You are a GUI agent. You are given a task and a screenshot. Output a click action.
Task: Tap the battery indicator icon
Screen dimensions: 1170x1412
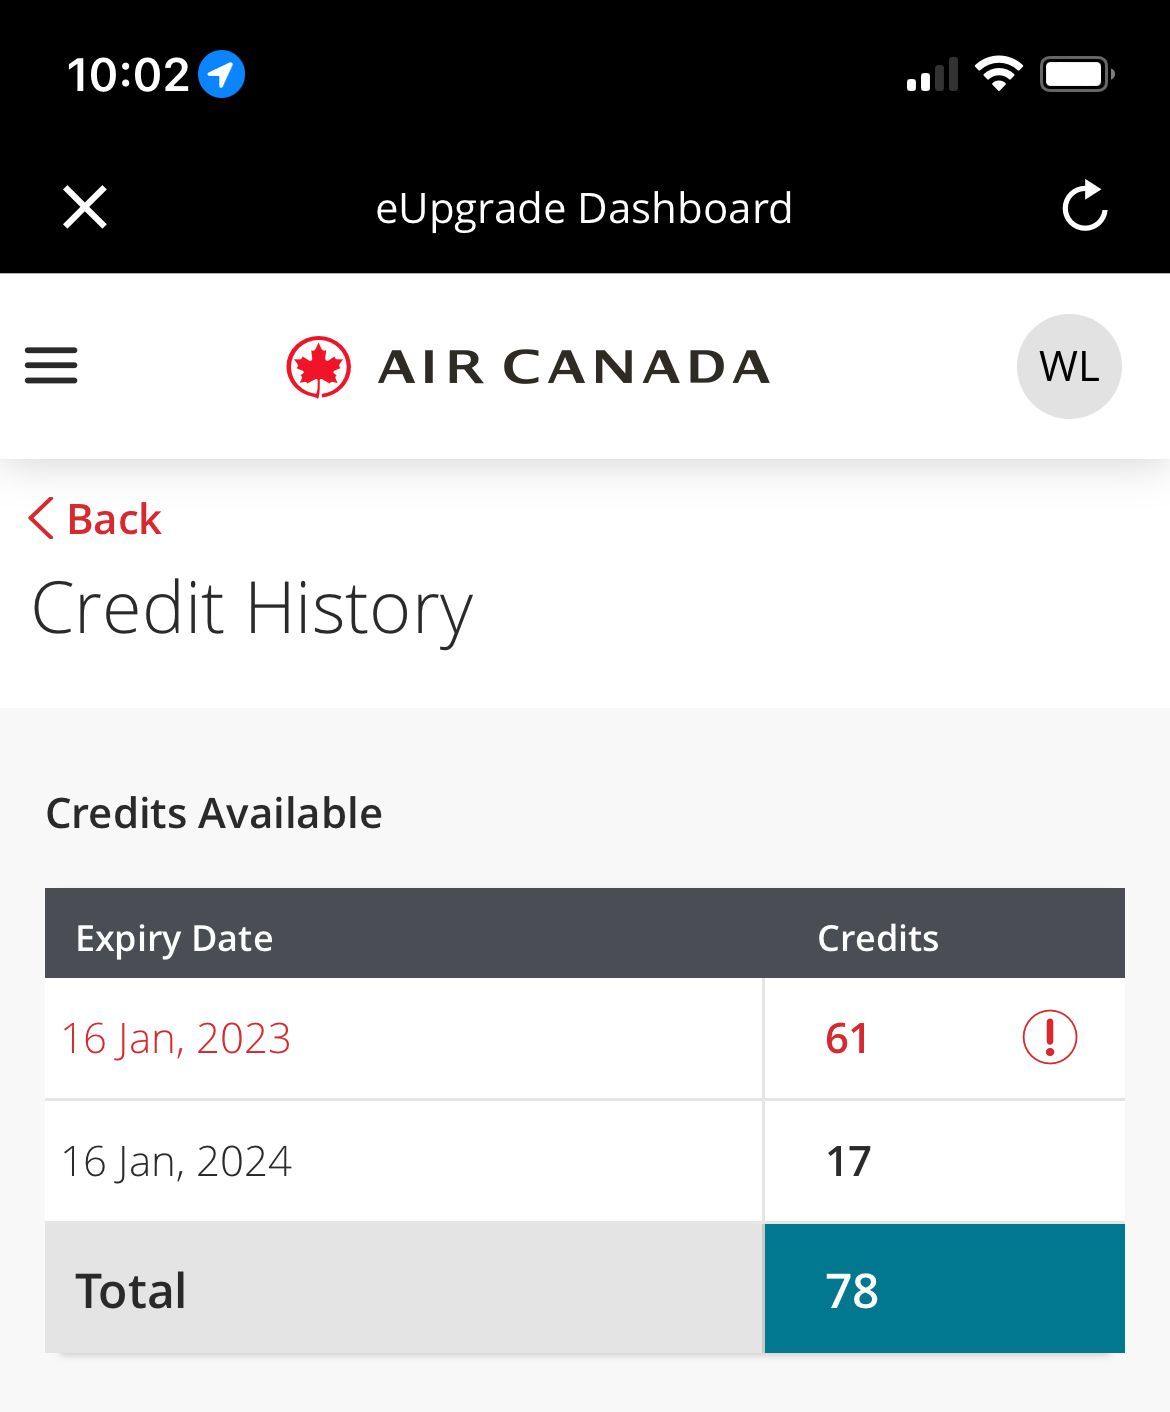tap(1077, 74)
